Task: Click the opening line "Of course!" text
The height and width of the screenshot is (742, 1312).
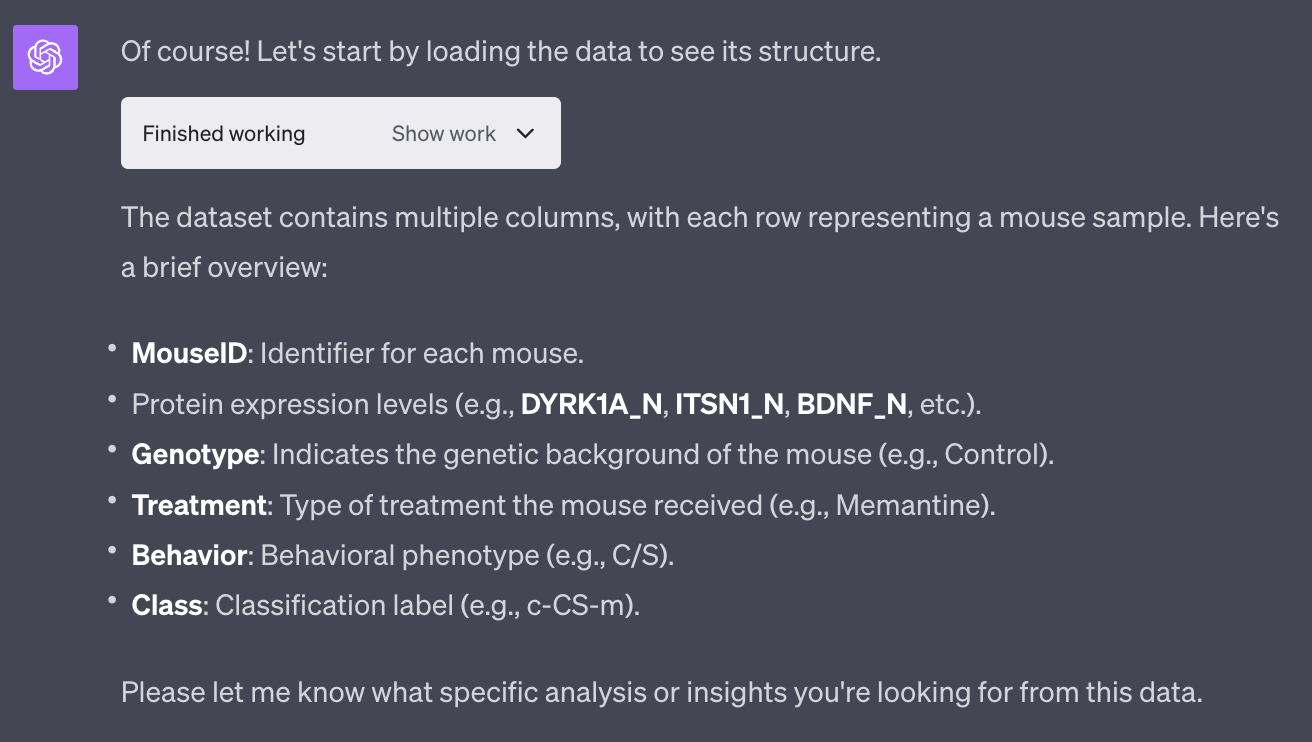Action: point(186,51)
